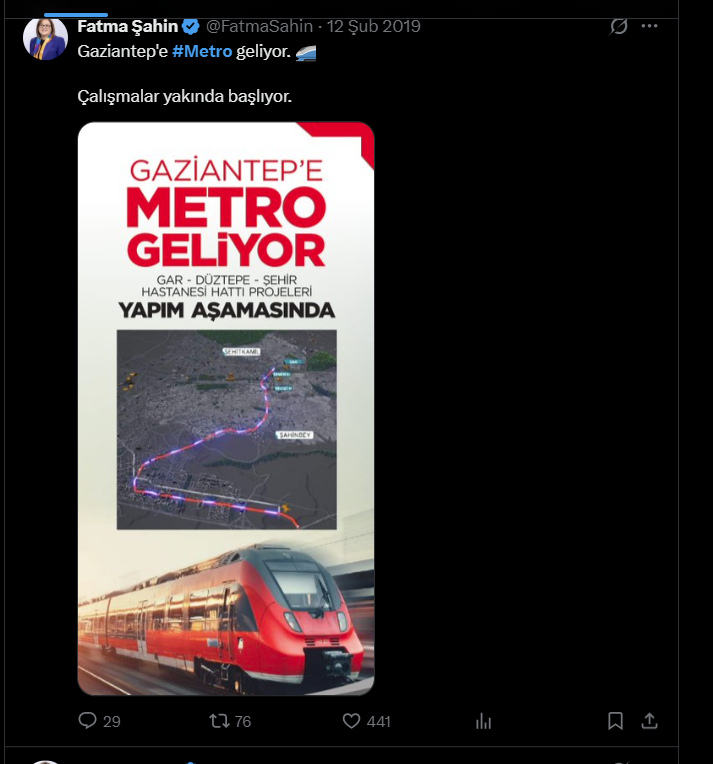The width and height of the screenshot is (713, 764).
Task: Open the three-dot more options menu
Action: [649, 26]
